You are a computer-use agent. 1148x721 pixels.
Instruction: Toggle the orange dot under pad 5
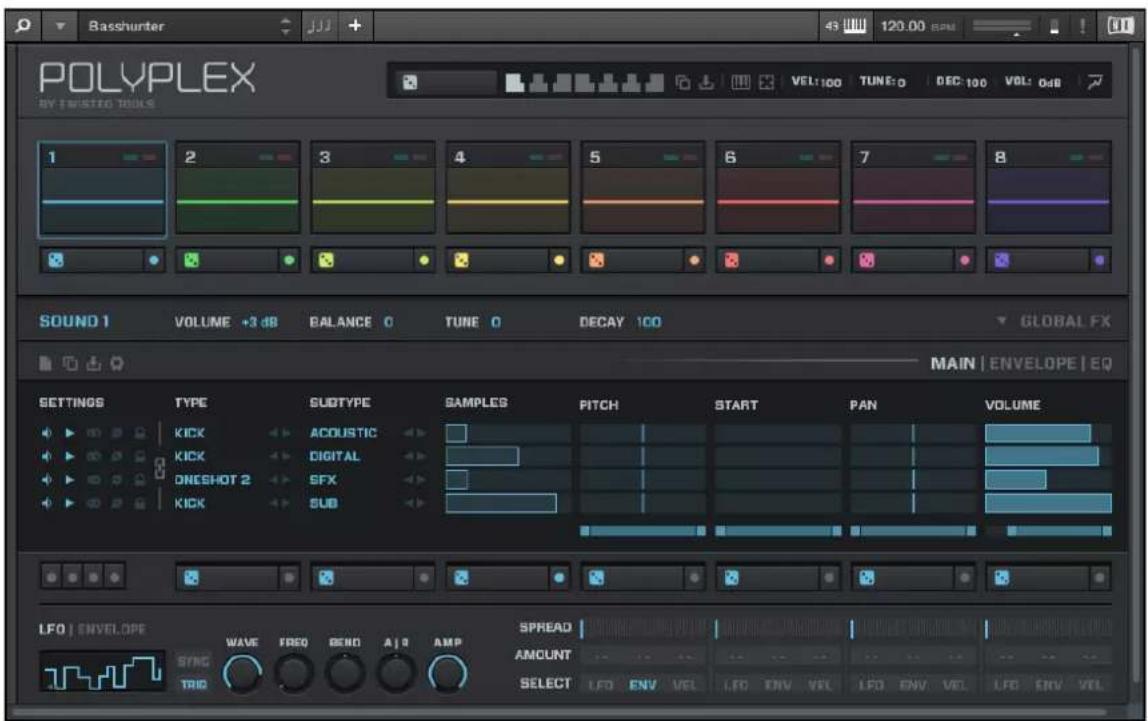pyautogui.click(x=694, y=260)
